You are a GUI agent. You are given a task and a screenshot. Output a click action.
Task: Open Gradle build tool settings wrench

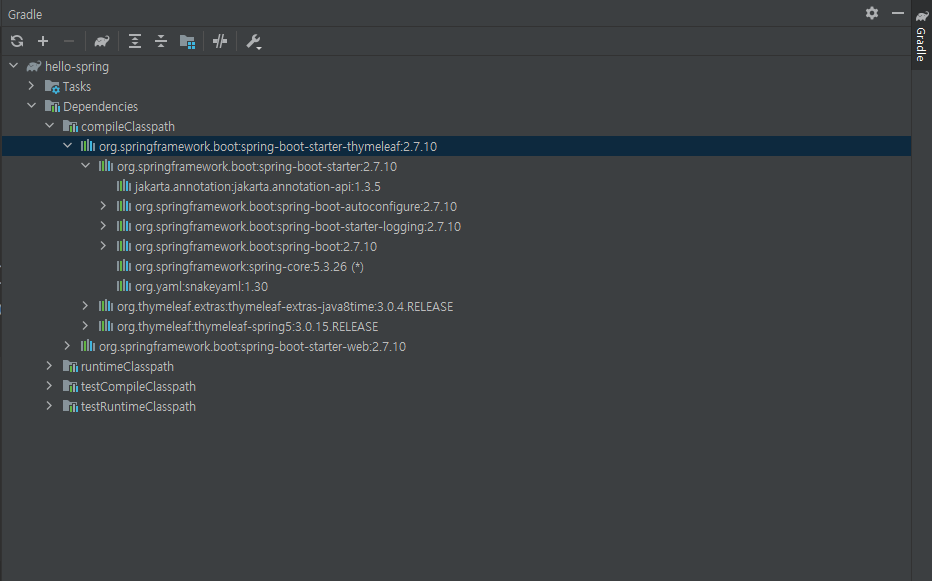[254, 42]
